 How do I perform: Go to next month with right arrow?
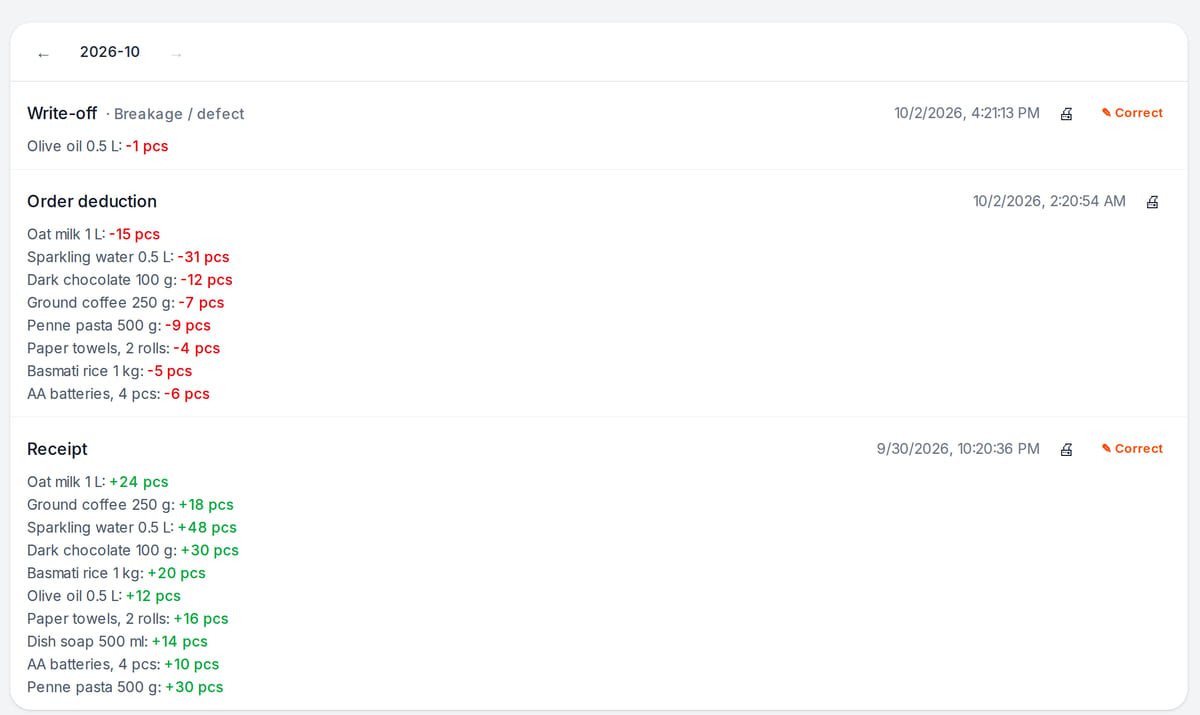click(x=176, y=54)
